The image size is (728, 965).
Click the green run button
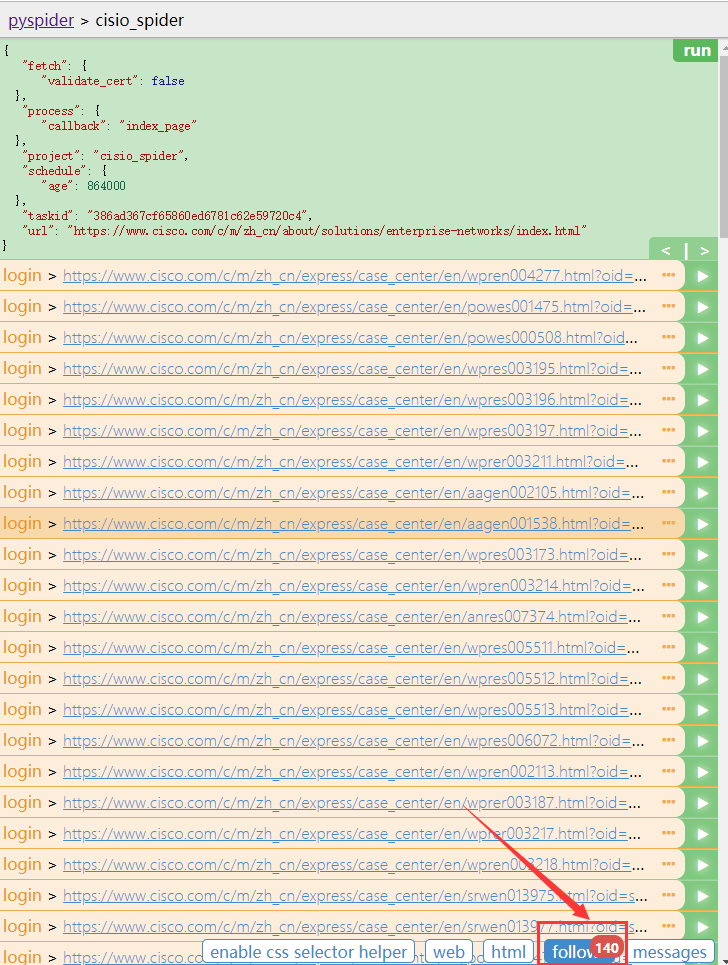[x=696, y=50]
